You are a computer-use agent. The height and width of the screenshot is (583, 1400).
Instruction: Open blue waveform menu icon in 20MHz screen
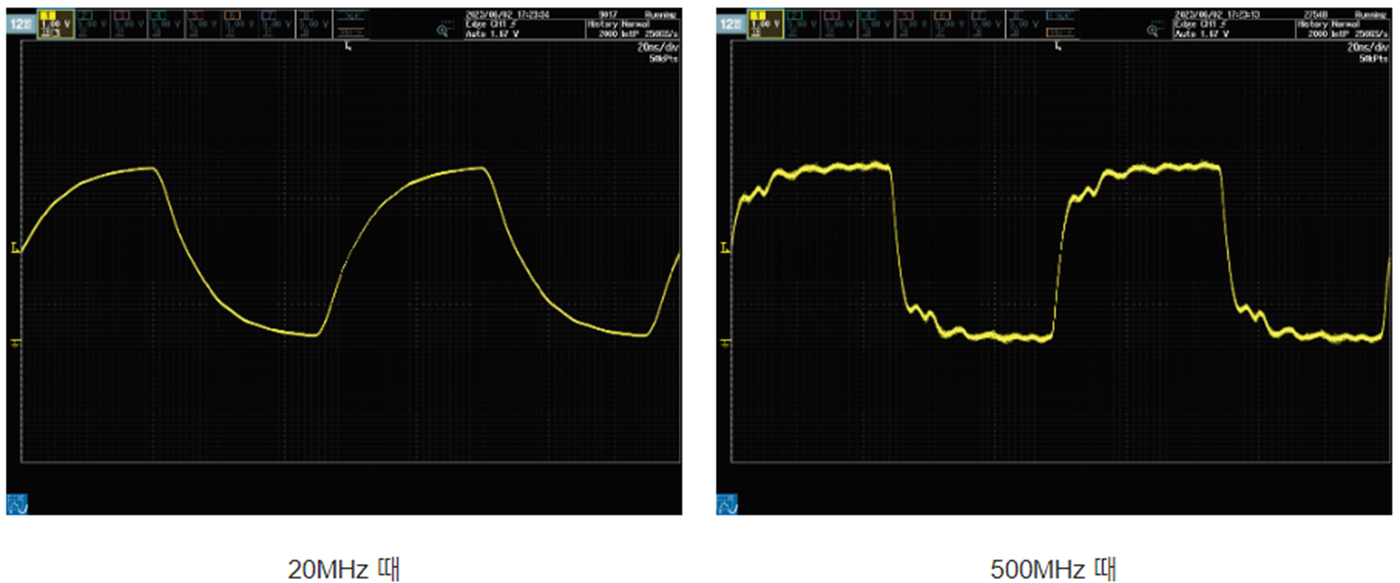click(15, 505)
